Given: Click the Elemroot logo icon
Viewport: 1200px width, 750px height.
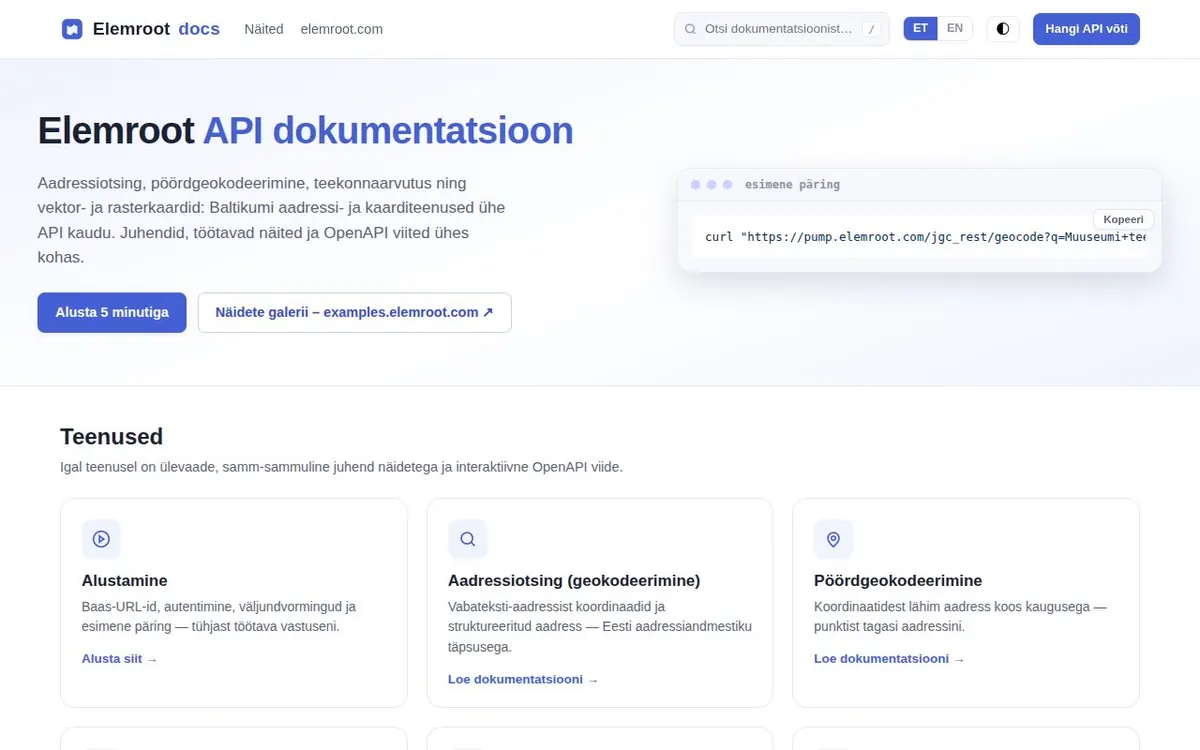Looking at the screenshot, I should coord(72,29).
